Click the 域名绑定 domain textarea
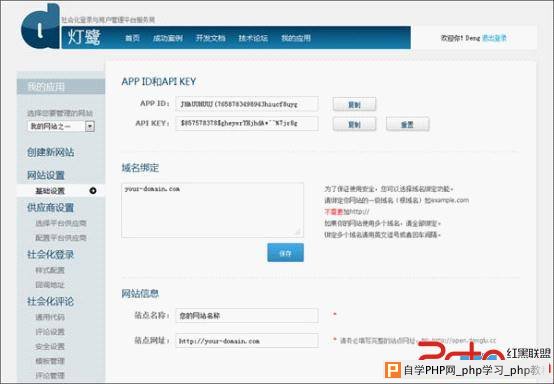This screenshot has width=554, height=384. pyautogui.click(x=212, y=210)
